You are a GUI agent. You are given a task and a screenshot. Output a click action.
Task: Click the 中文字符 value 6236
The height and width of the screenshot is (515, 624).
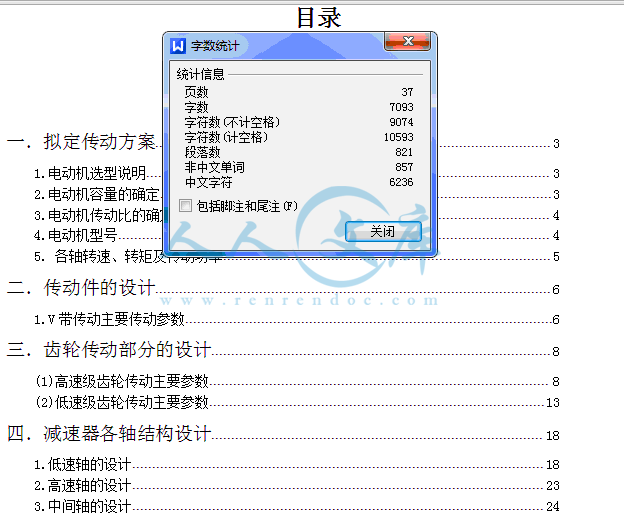[402, 182]
